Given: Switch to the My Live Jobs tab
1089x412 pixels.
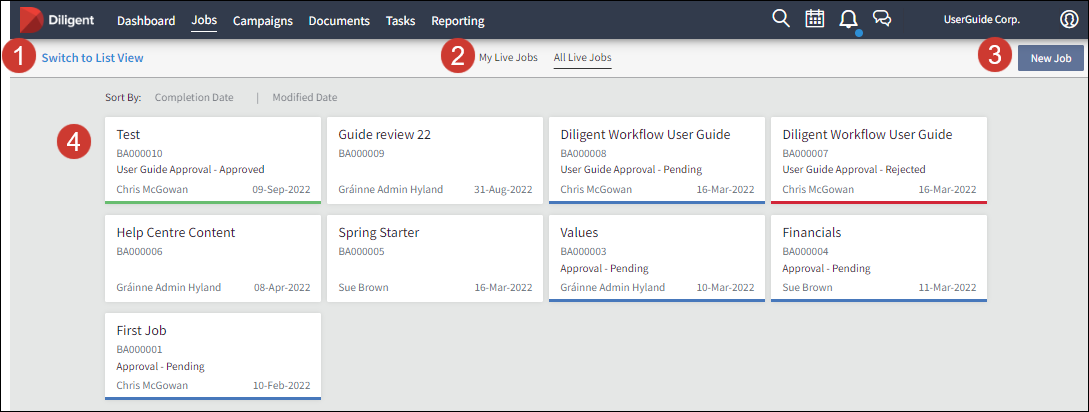Looking at the screenshot, I should tap(508, 58).
